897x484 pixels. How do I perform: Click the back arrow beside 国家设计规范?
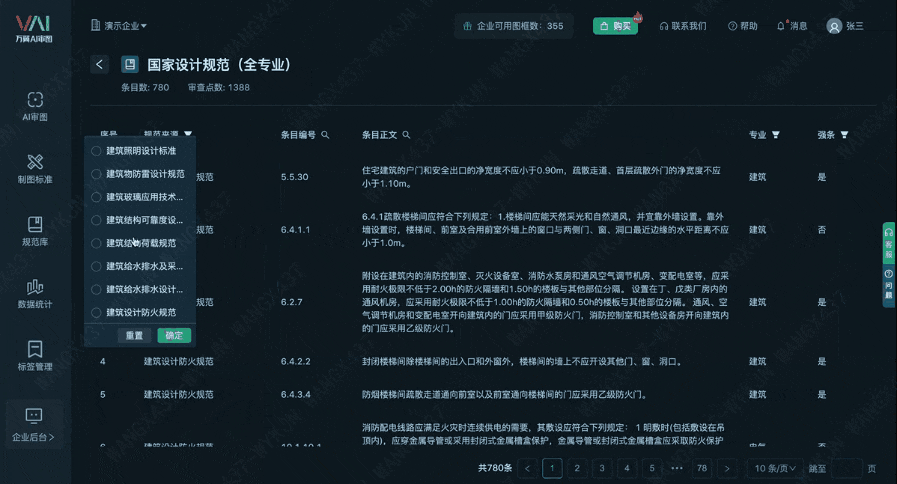pyautogui.click(x=99, y=65)
